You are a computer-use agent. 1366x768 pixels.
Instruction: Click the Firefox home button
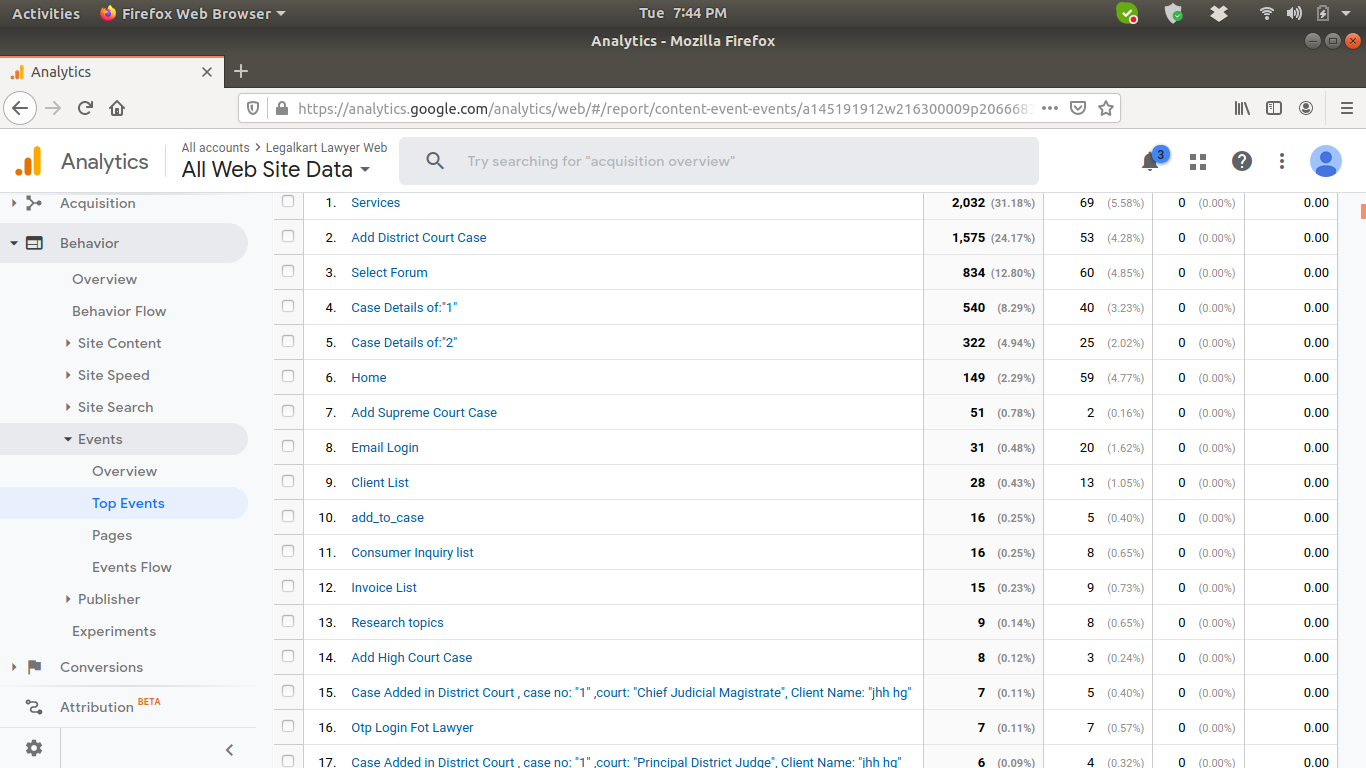117,108
